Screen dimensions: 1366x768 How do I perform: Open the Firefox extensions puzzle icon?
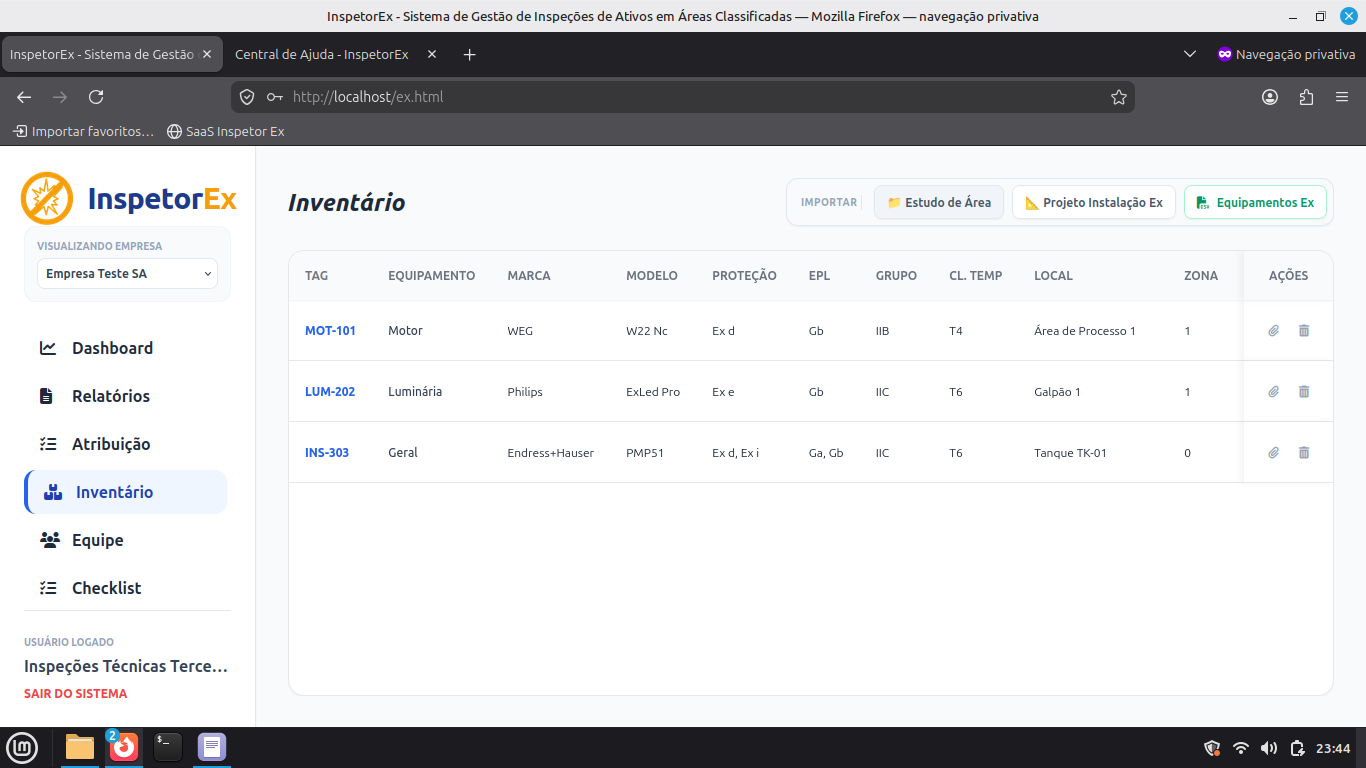[x=1306, y=97]
